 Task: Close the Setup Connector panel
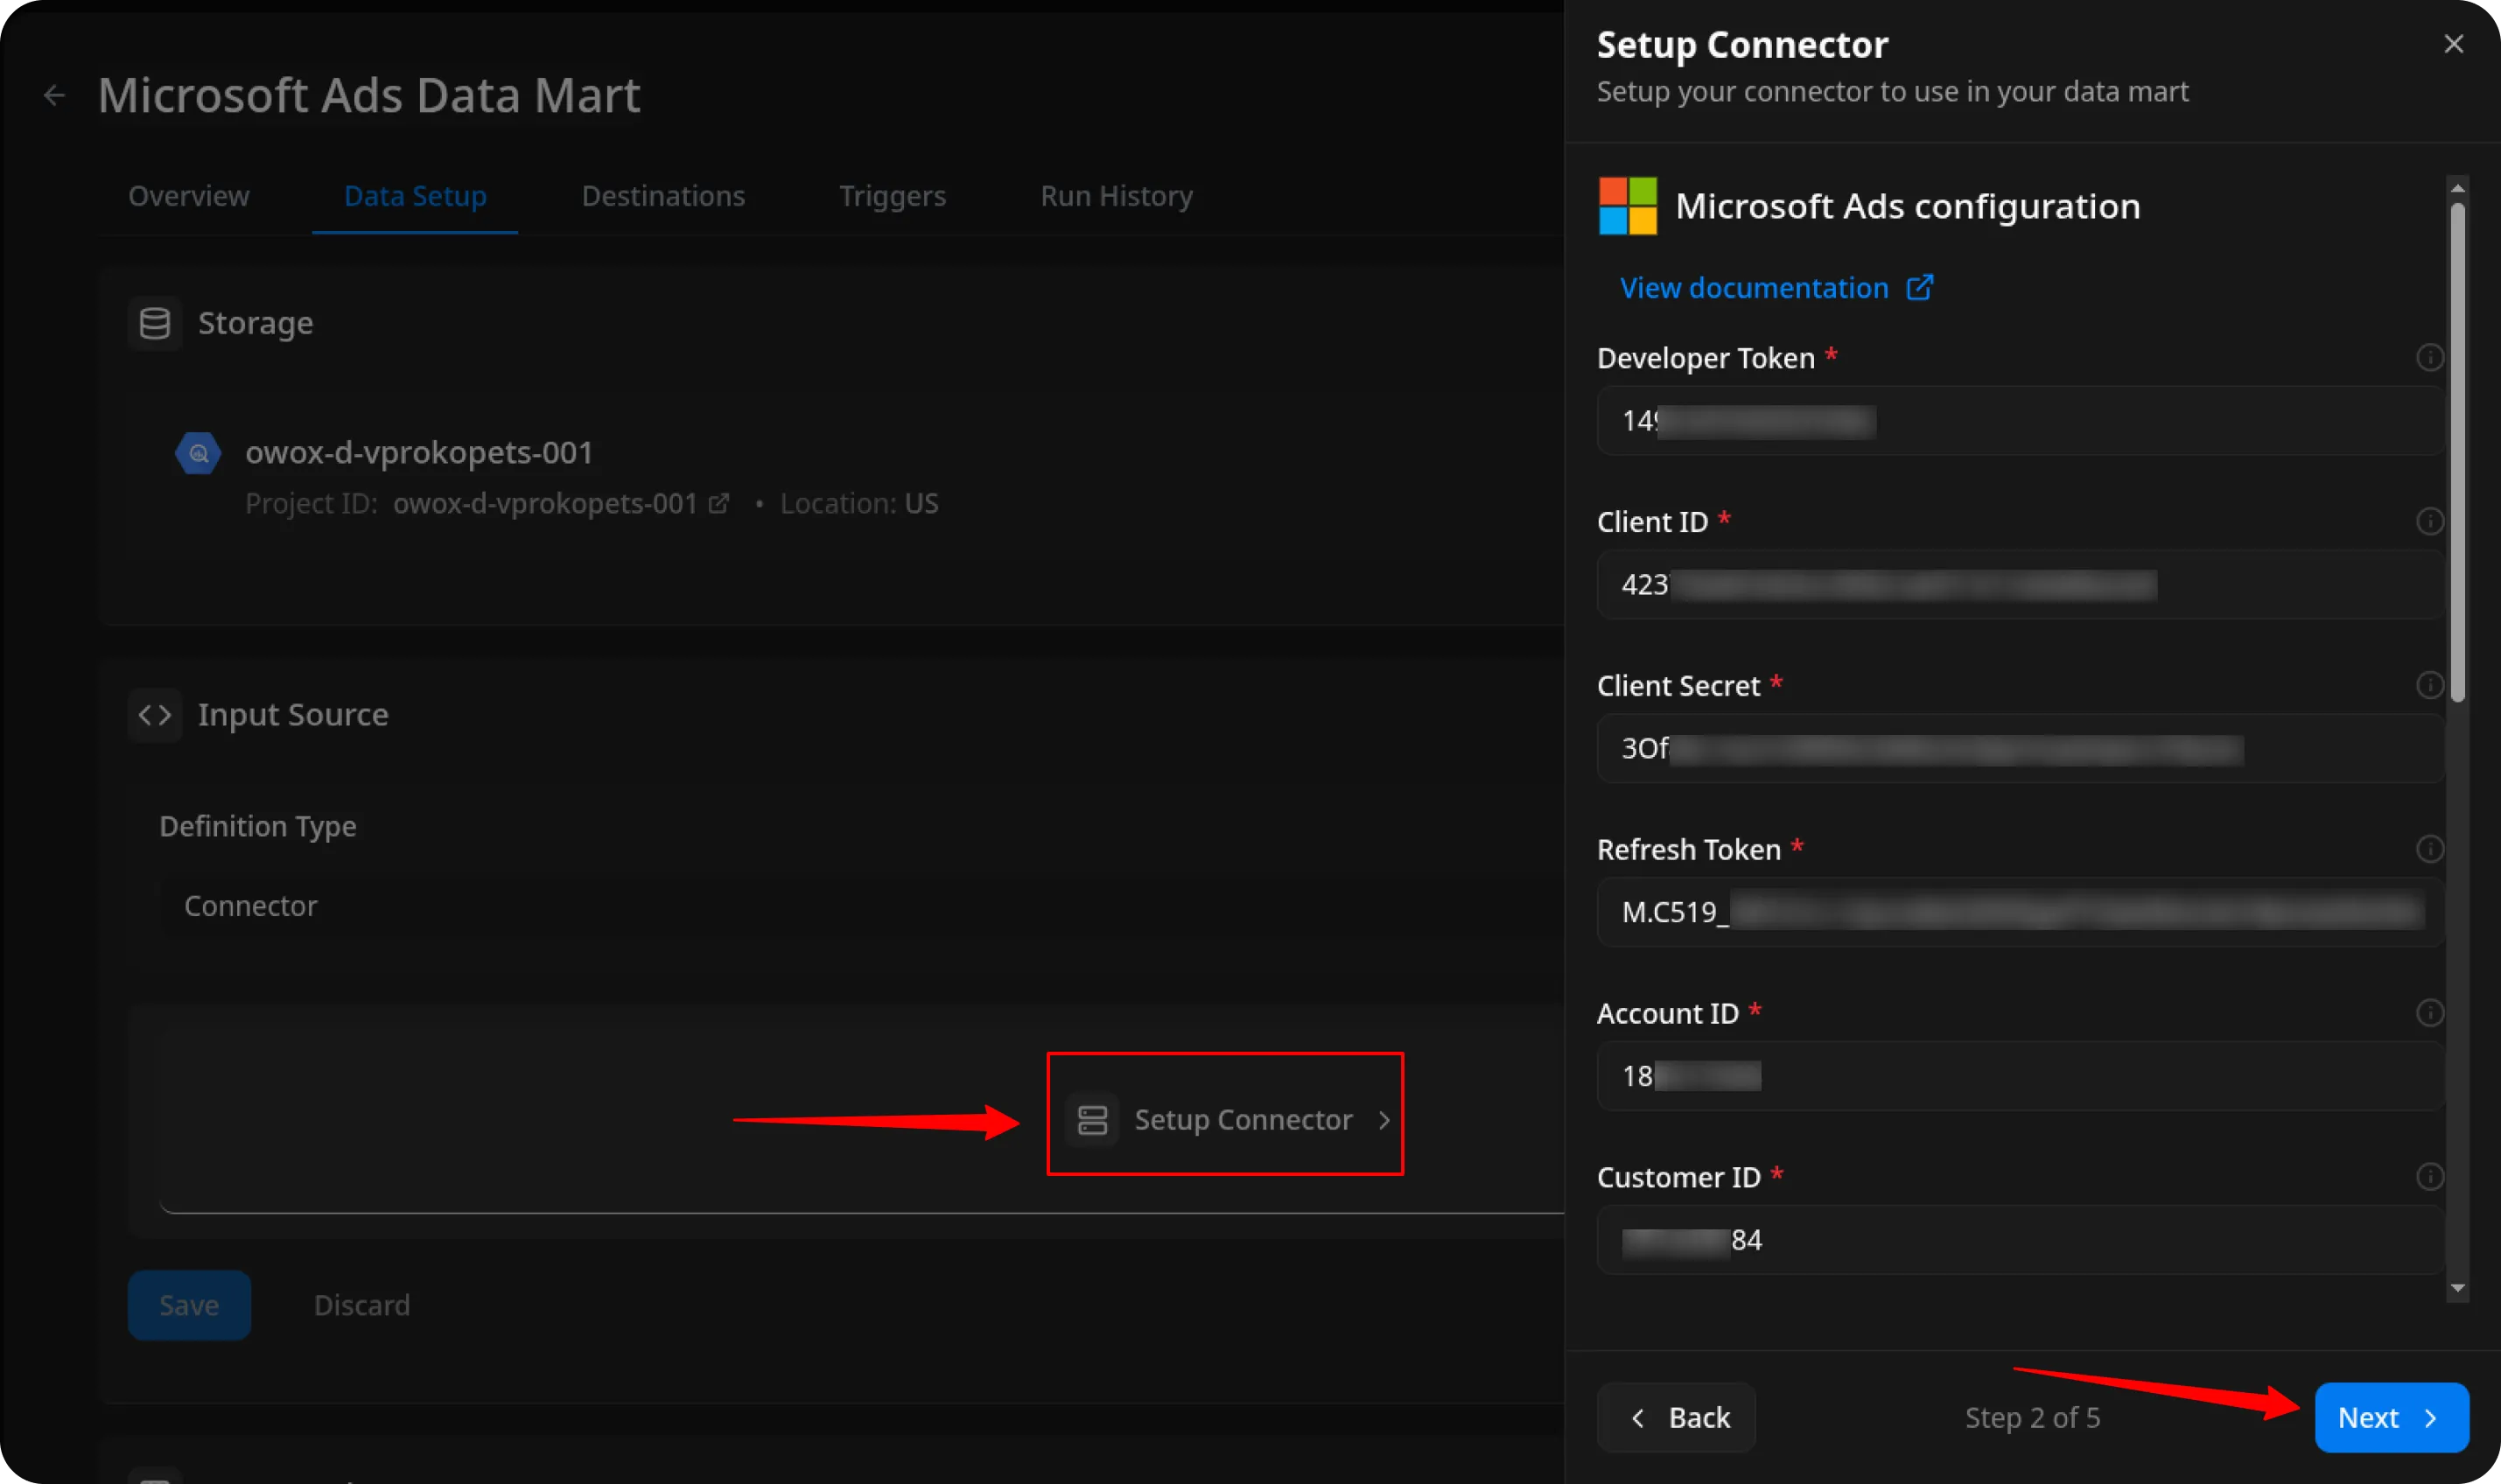(2452, 44)
